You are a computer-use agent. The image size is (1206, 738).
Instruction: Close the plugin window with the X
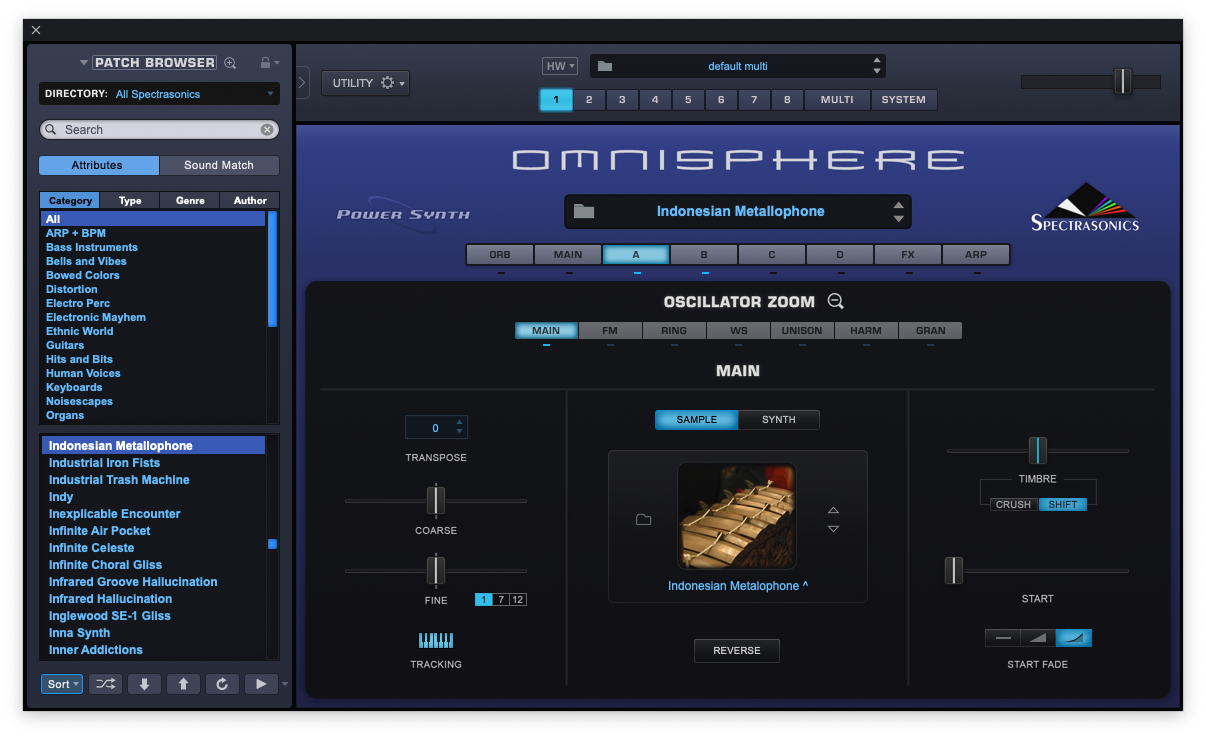pos(36,30)
